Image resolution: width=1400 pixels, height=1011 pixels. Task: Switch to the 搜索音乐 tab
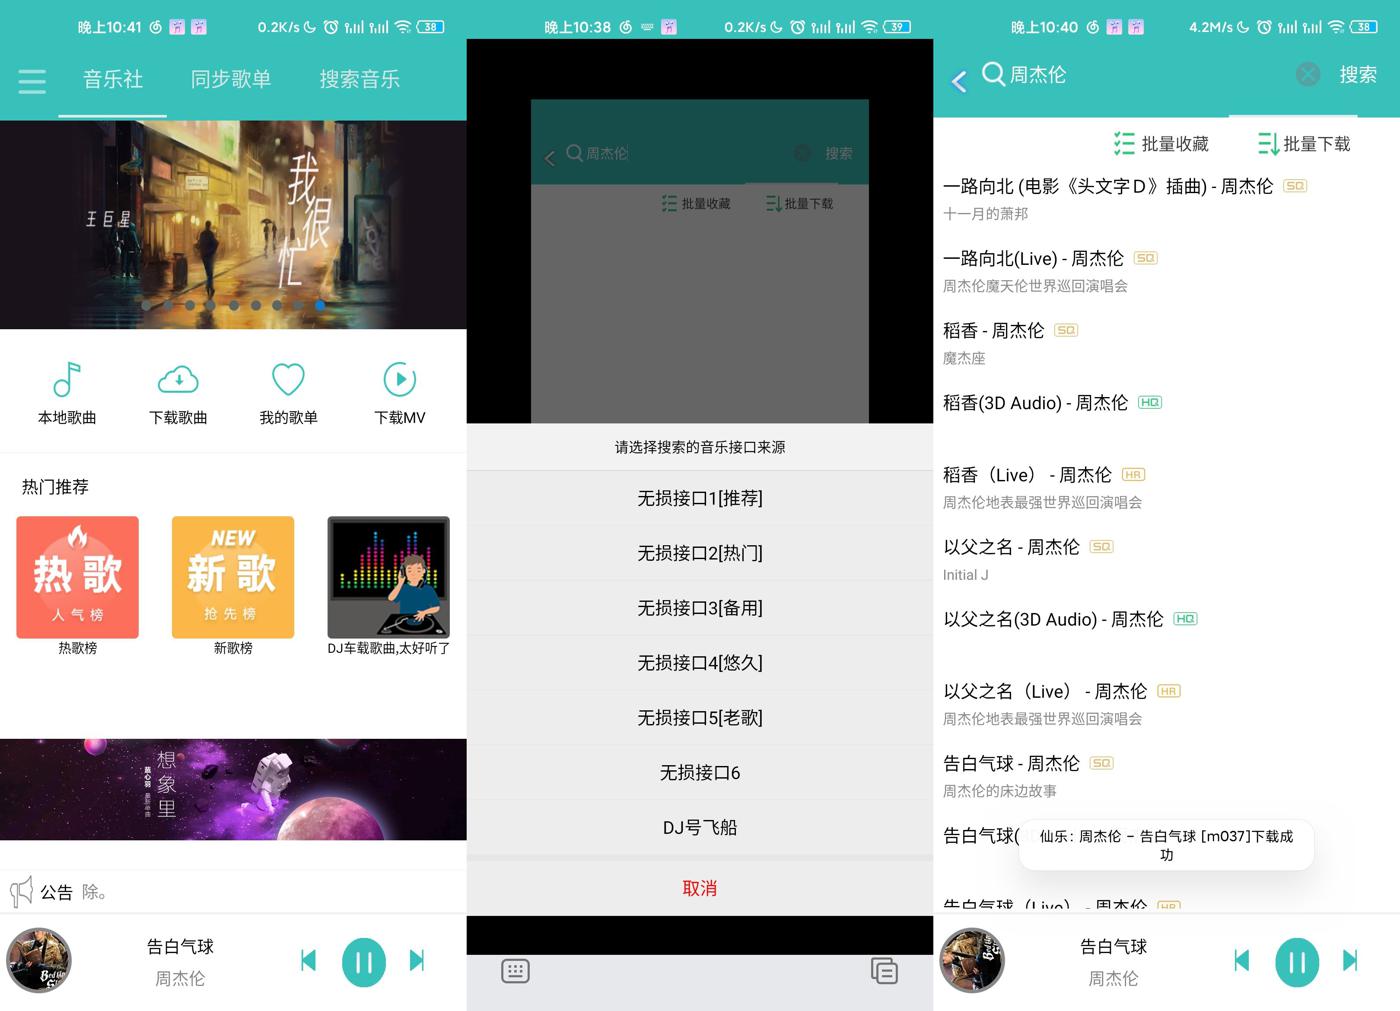click(359, 80)
